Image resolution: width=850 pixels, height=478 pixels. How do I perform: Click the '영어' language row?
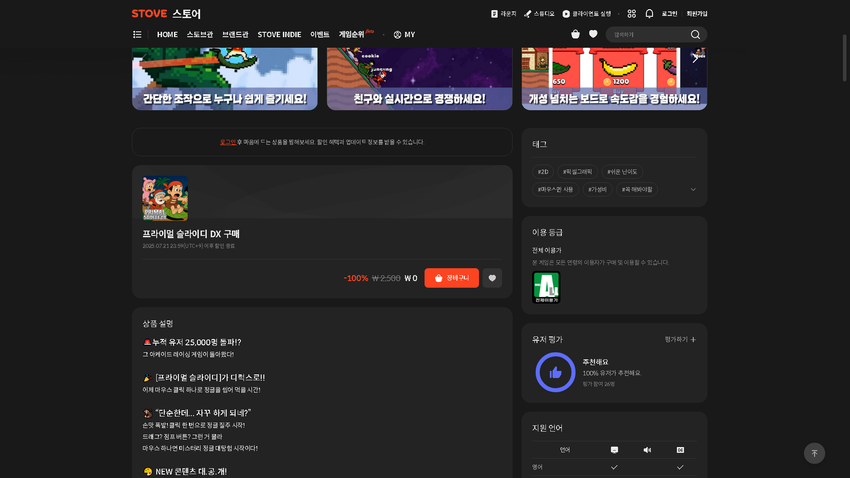coord(614,467)
